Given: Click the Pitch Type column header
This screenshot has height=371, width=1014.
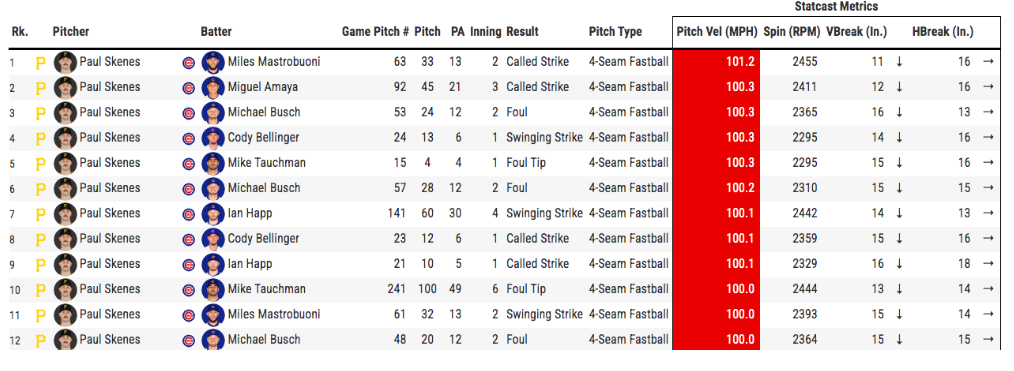Looking at the screenshot, I should tap(615, 32).
